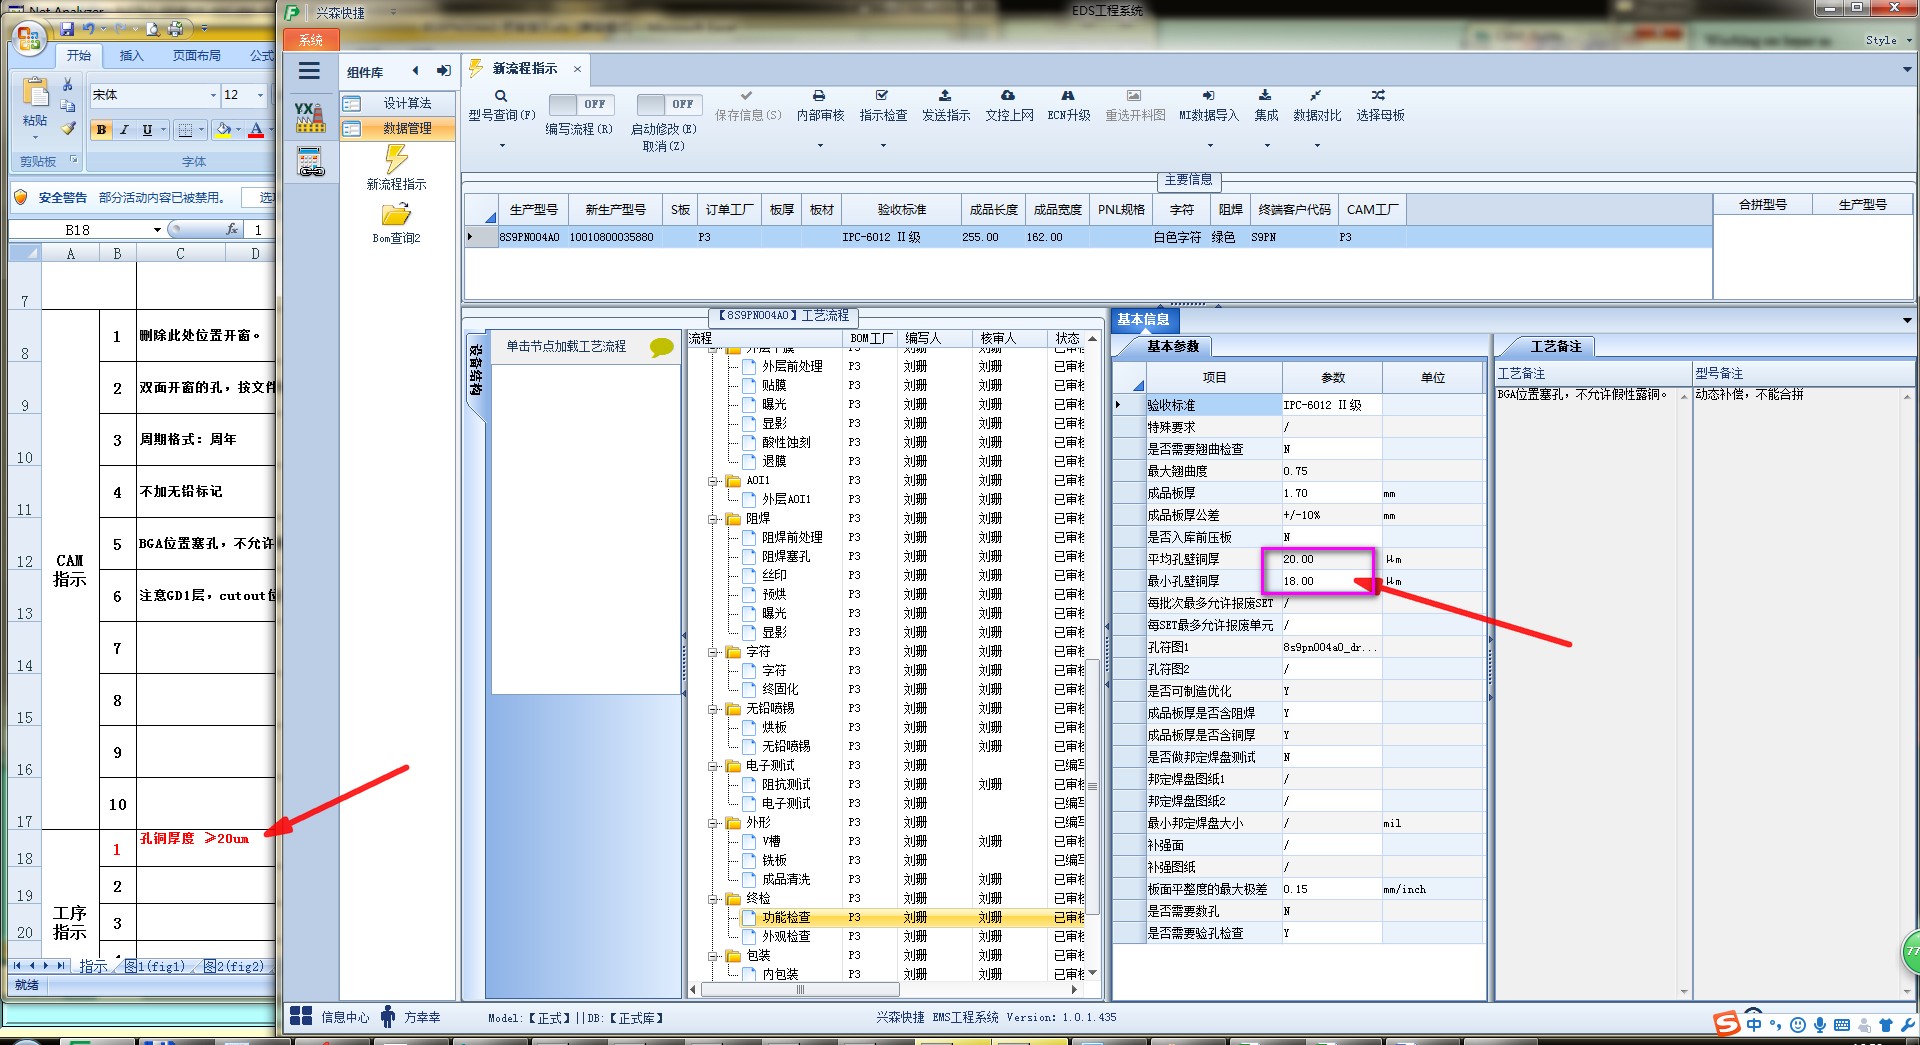Screen dimensions: 1920x1045
Task: Click the Format Painter brush in Excel
Action: pos(67,128)
